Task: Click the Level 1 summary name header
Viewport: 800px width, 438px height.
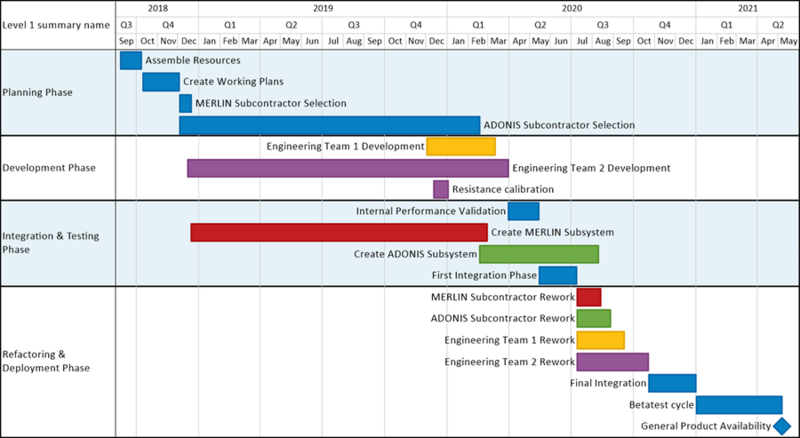Action: [x=56, y=25]
